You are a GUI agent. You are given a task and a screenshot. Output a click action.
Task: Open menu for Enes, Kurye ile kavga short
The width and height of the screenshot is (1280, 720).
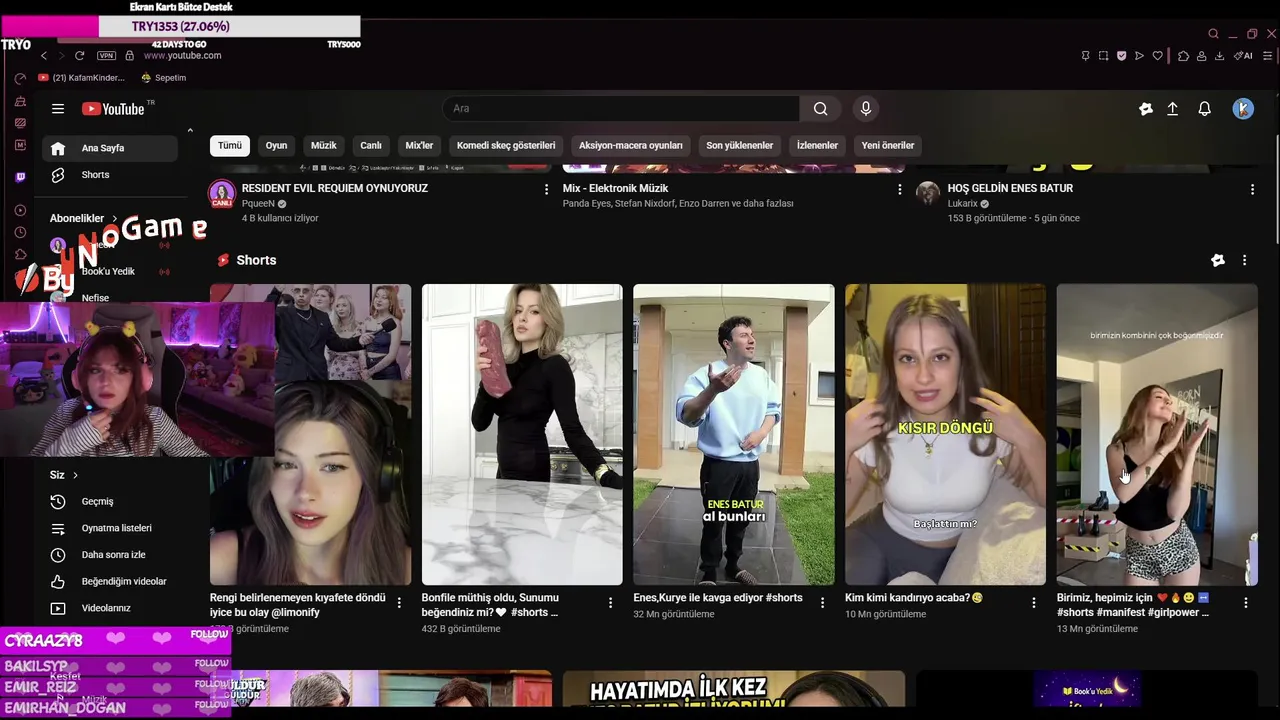[823, 603]
